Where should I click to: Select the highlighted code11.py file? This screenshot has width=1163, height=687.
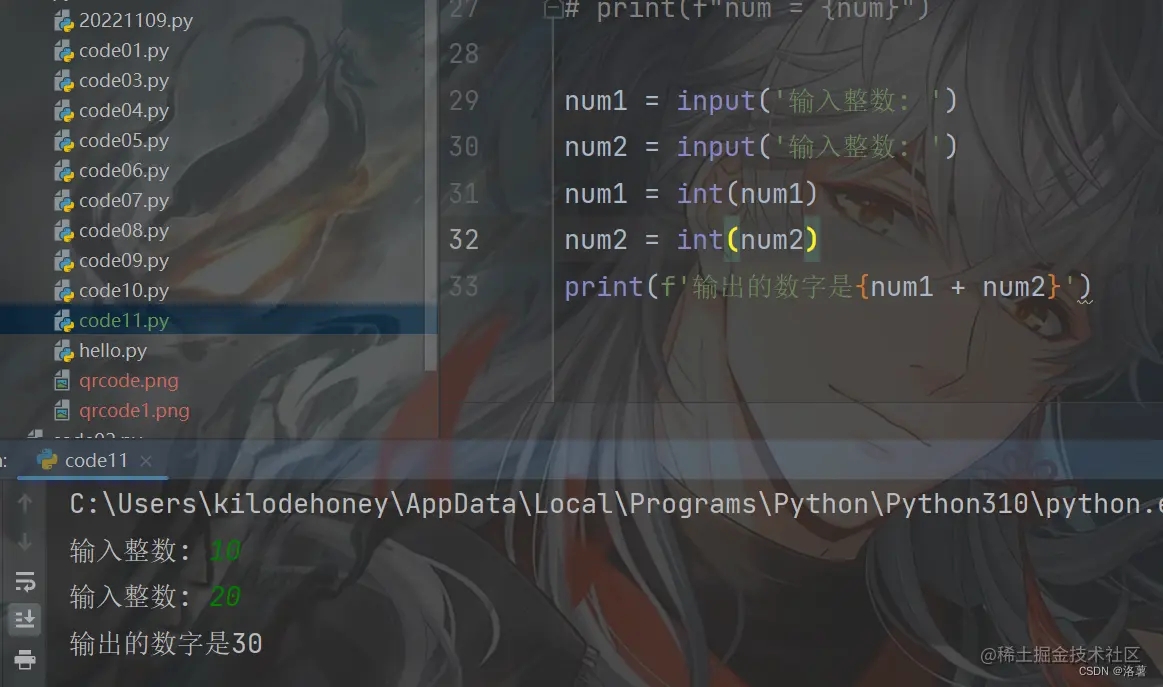124,321
